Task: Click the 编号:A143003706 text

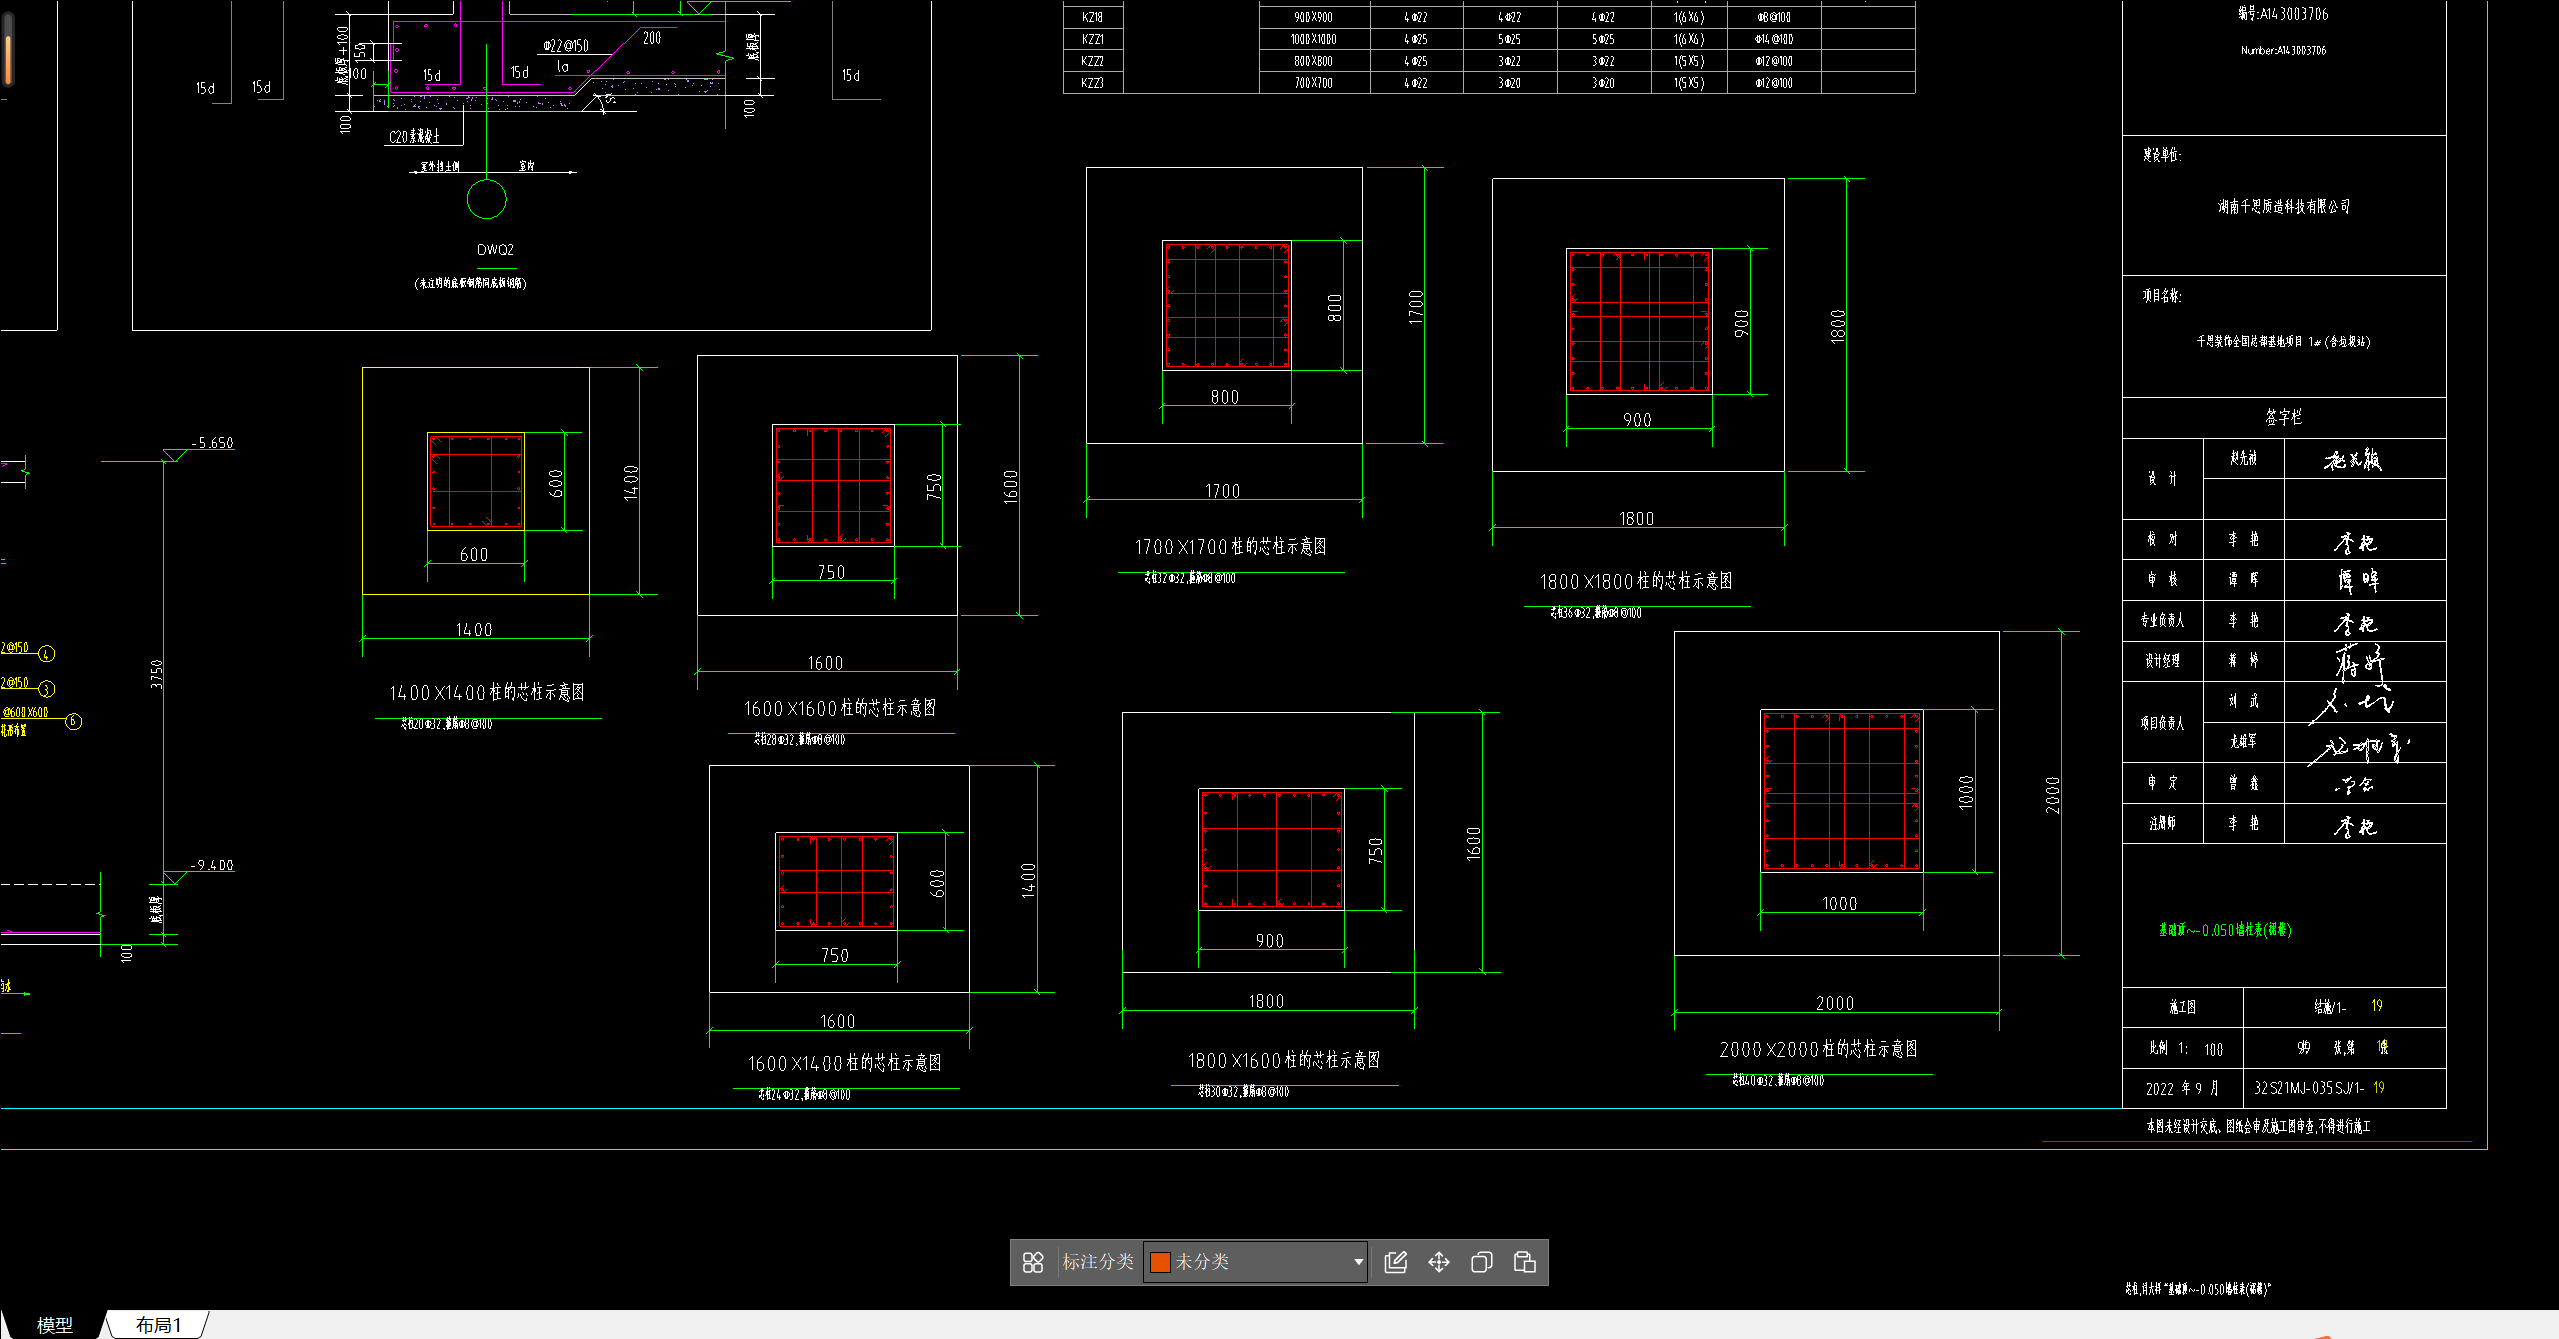Action: tap(2283, 14)
